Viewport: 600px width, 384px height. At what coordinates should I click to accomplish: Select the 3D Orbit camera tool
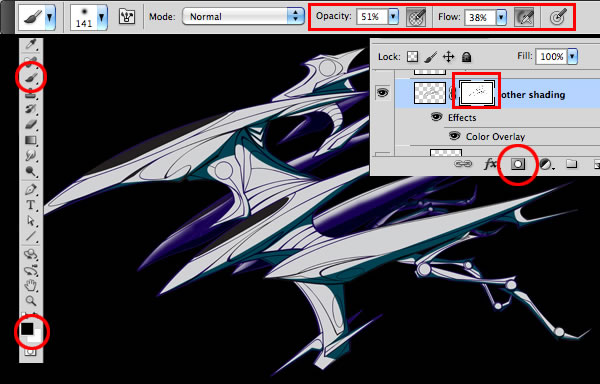(x=31, y=270)
